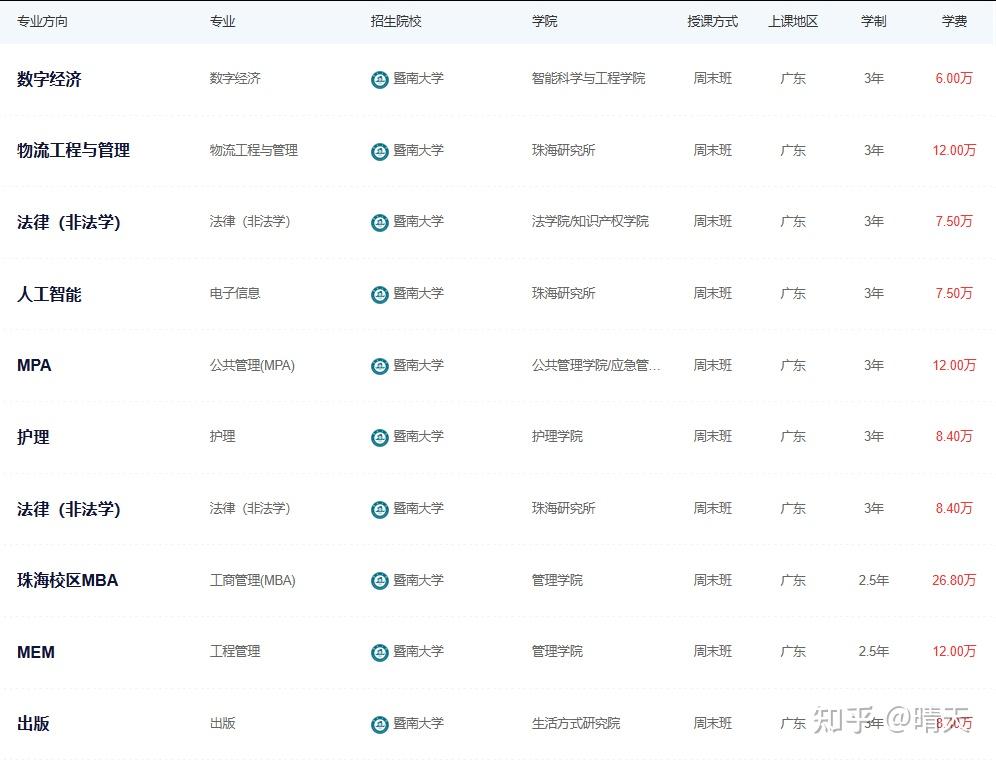
Task: Click 周末班 in 数字经济 row
Action: coord(712,78)
